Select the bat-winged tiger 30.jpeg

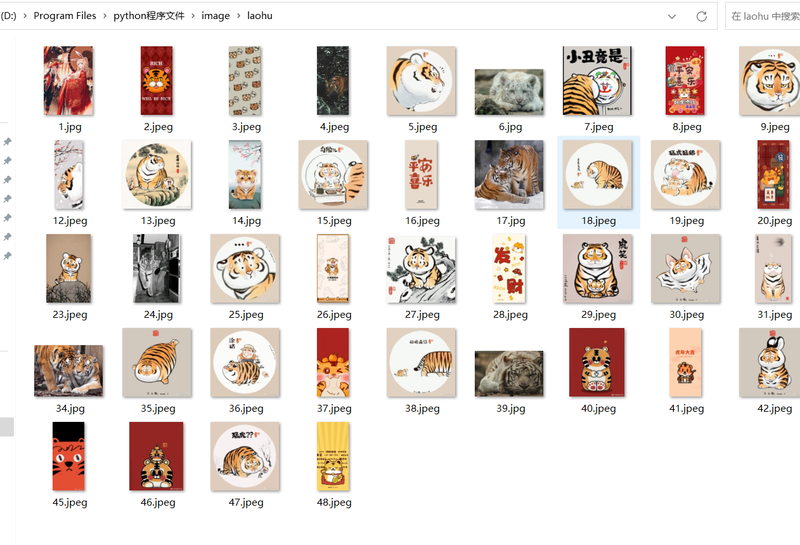[685, 269]
